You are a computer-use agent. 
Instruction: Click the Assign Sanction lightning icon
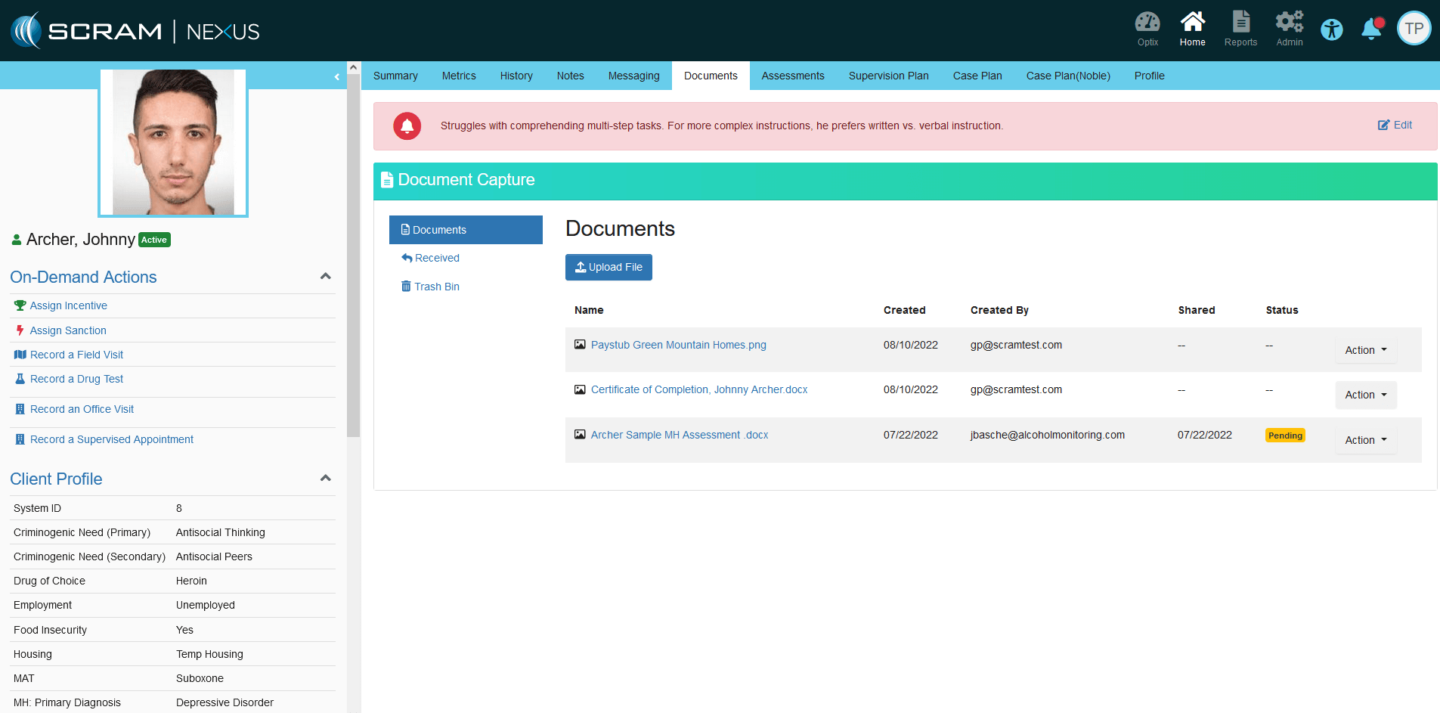pos(19,330)
